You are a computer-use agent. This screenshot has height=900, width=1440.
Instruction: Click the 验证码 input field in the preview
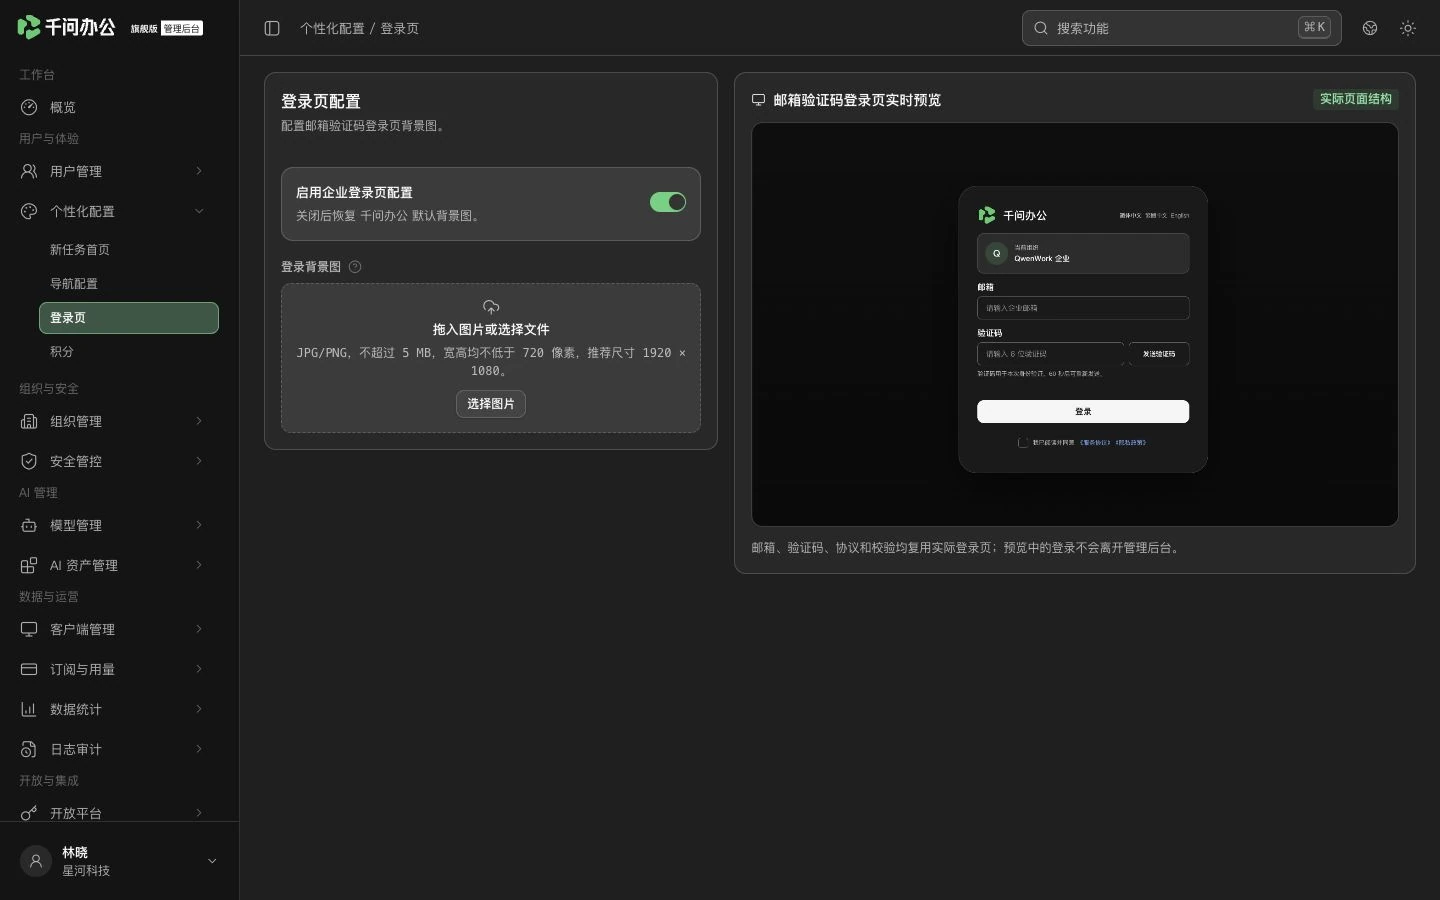coord(1051,354)
